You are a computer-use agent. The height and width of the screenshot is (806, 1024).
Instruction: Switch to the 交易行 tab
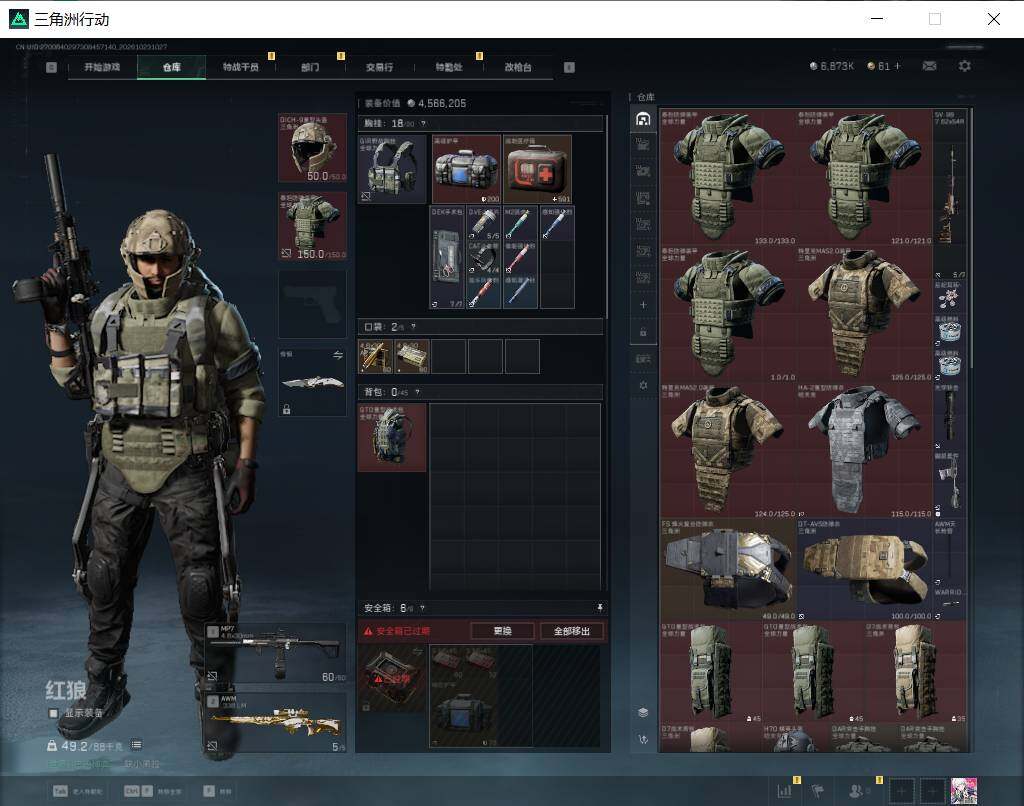379,67
